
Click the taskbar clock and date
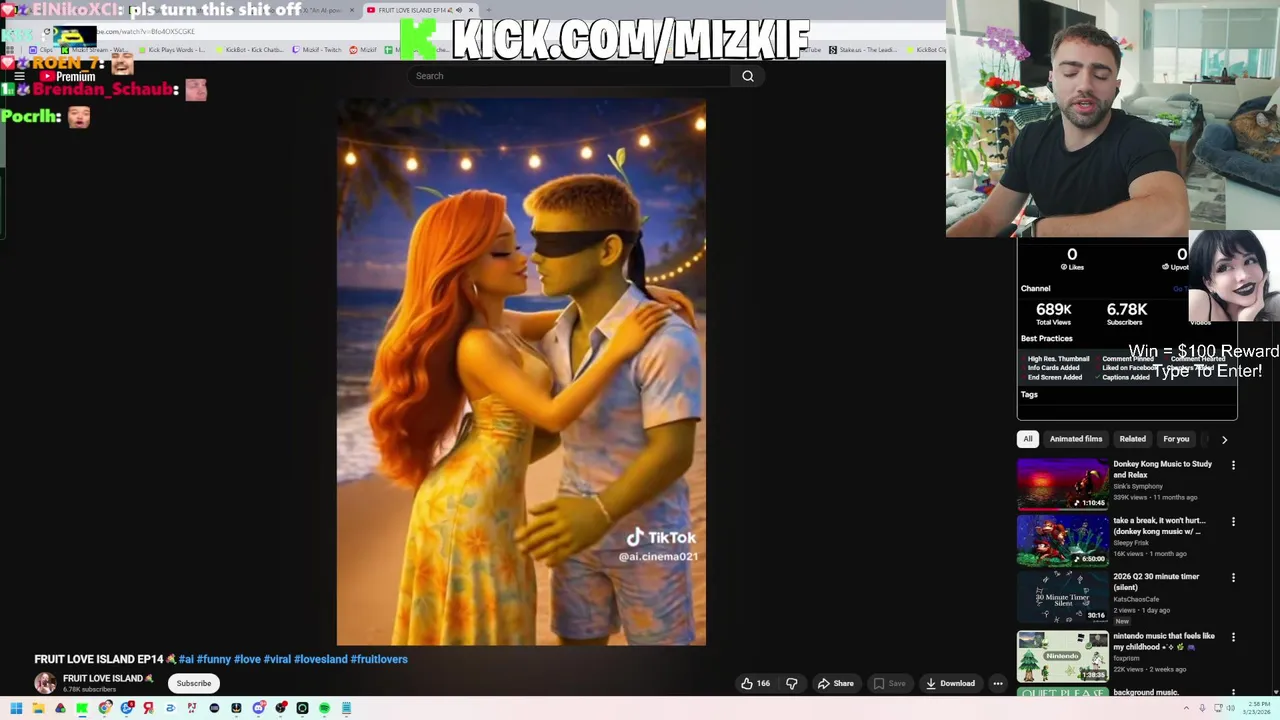1259,708
